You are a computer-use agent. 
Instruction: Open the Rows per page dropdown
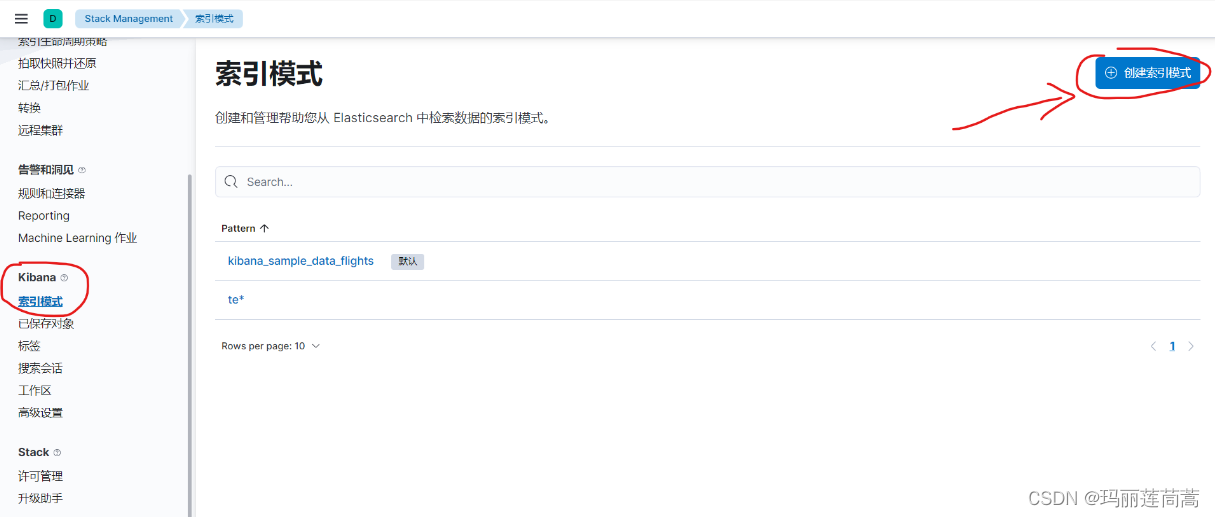point(271,346)
